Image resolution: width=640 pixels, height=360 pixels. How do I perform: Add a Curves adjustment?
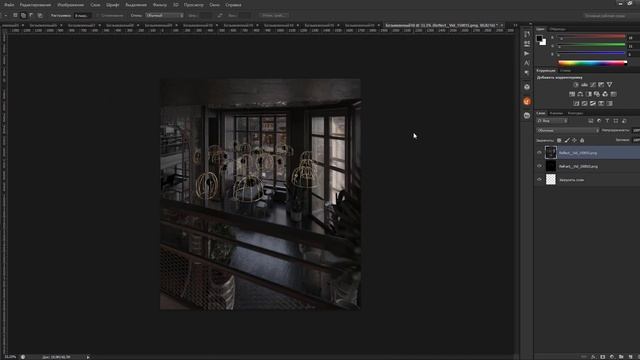(593, 84)
